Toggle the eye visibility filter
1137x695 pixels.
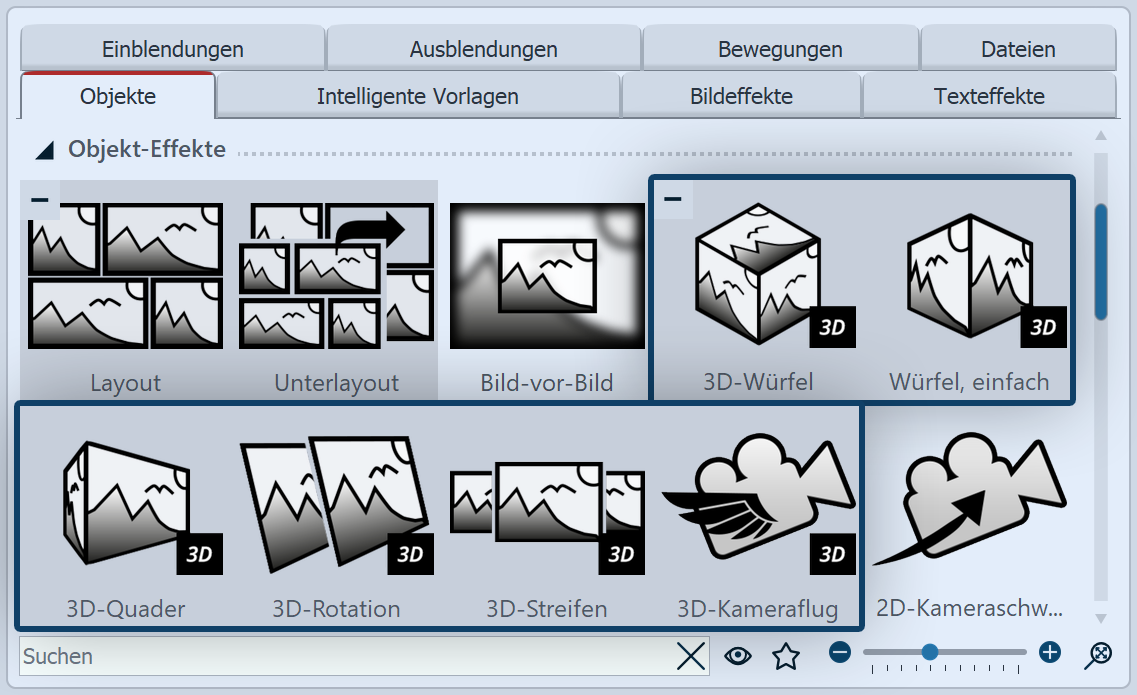pos(738,655)
